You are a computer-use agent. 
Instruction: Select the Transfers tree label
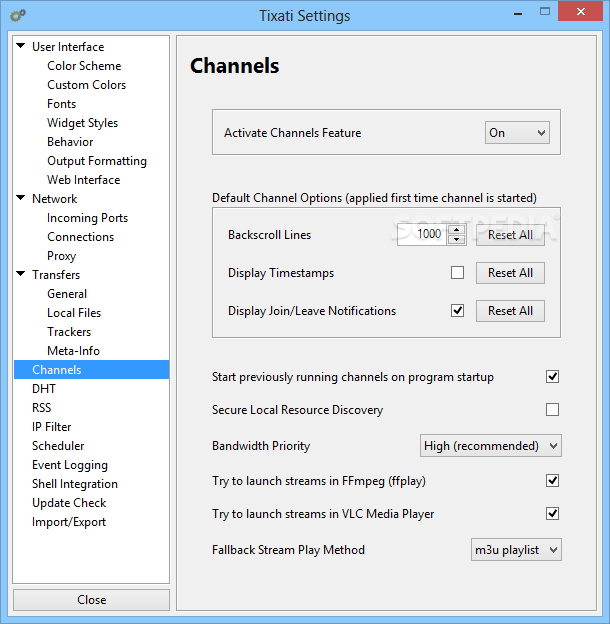tap(56, 275)
